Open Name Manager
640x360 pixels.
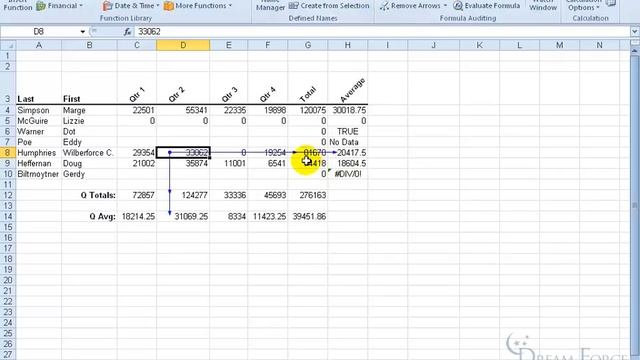[x=270, y=6]
